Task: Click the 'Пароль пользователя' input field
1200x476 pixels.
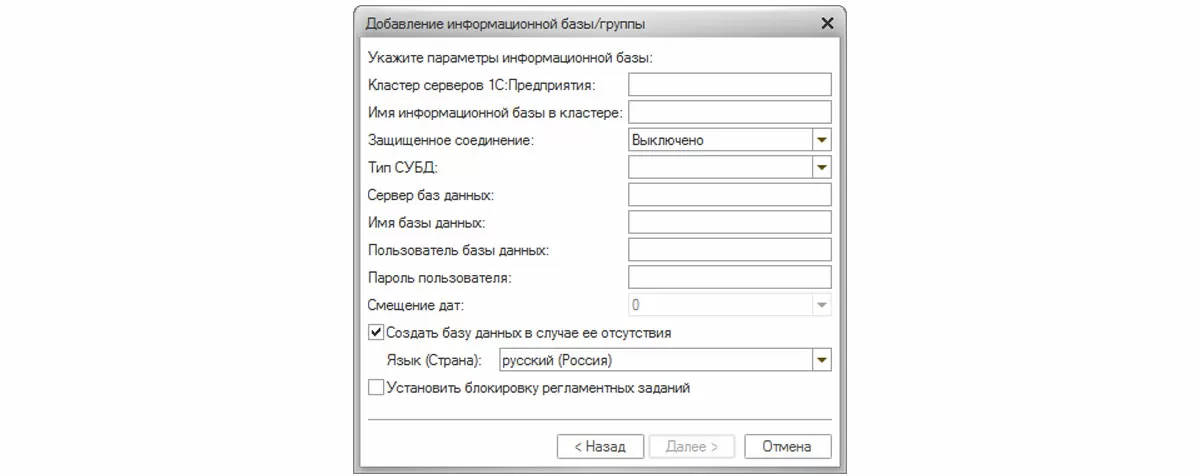Action: click(x=730, y=277)
